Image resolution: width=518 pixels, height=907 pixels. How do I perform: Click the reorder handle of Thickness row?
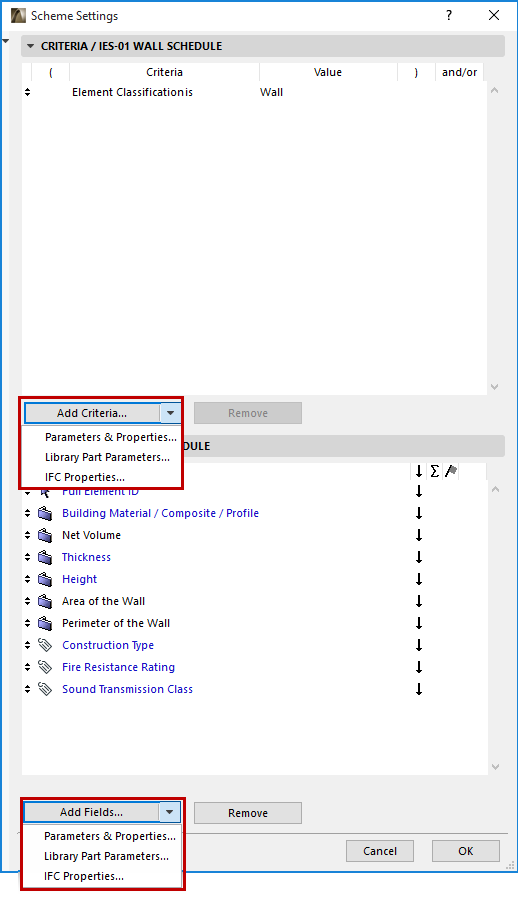tap(27, 557)
